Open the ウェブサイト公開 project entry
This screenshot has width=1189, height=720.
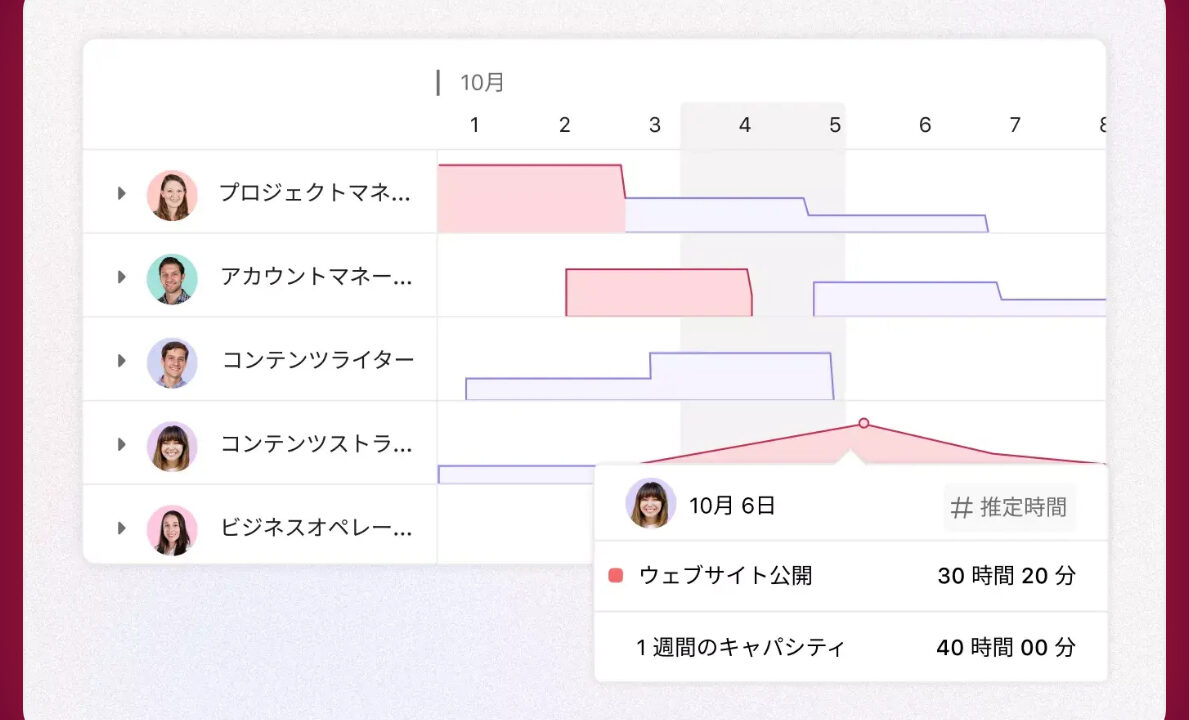[725, 576]
